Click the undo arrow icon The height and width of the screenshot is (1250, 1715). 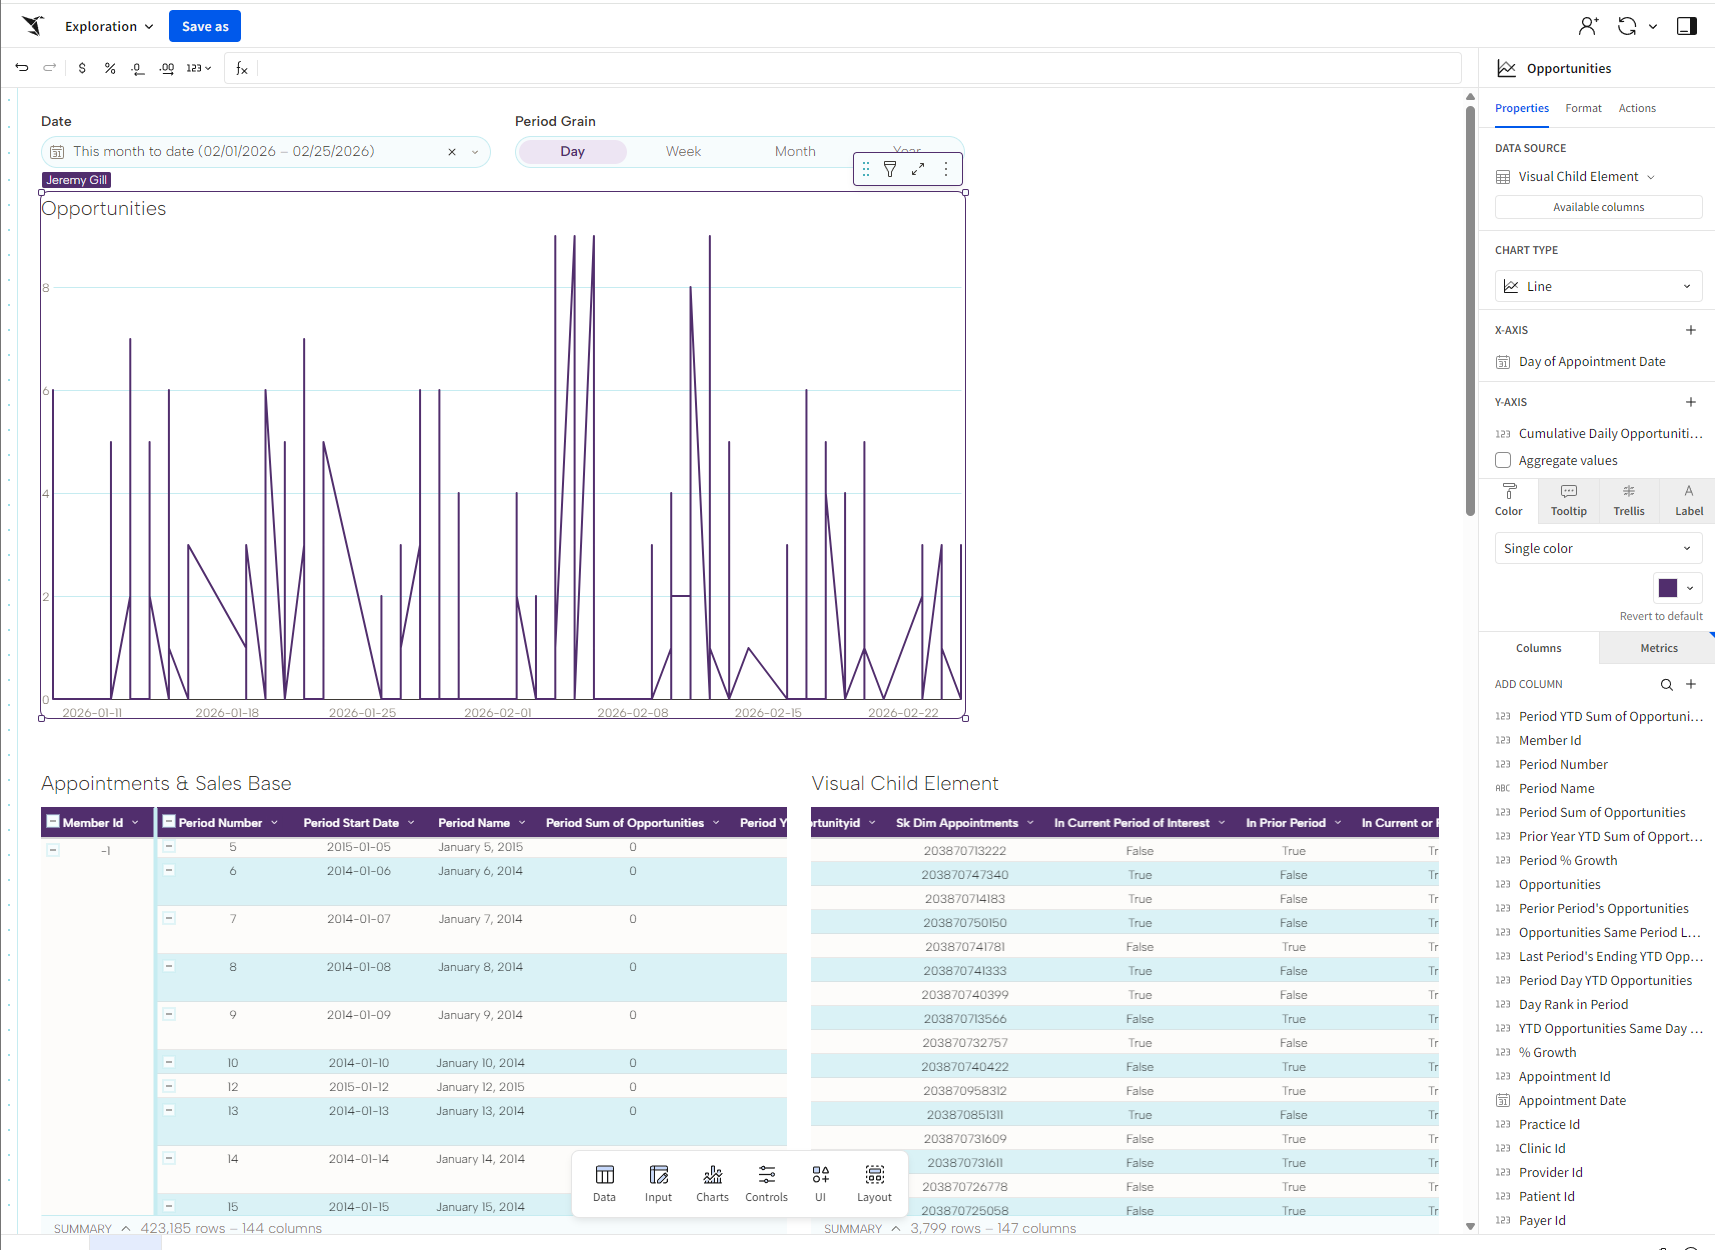pos(22,68)
